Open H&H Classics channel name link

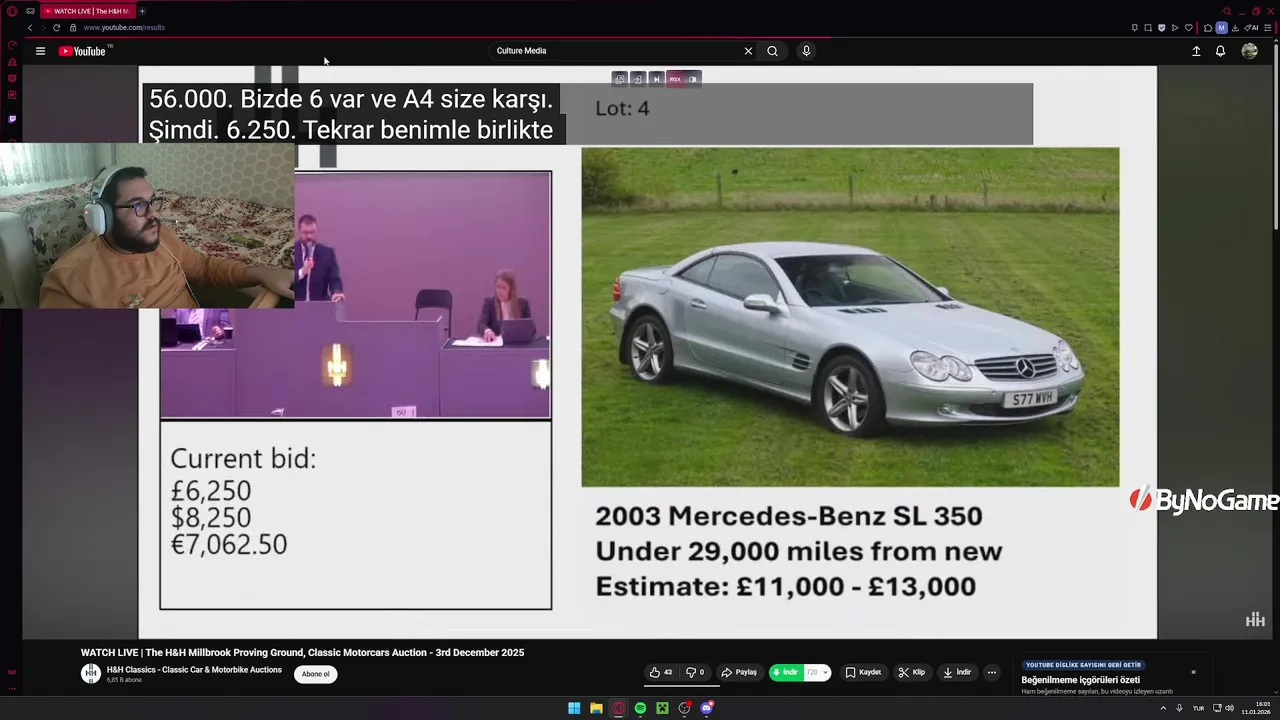[x=194, y=670]
